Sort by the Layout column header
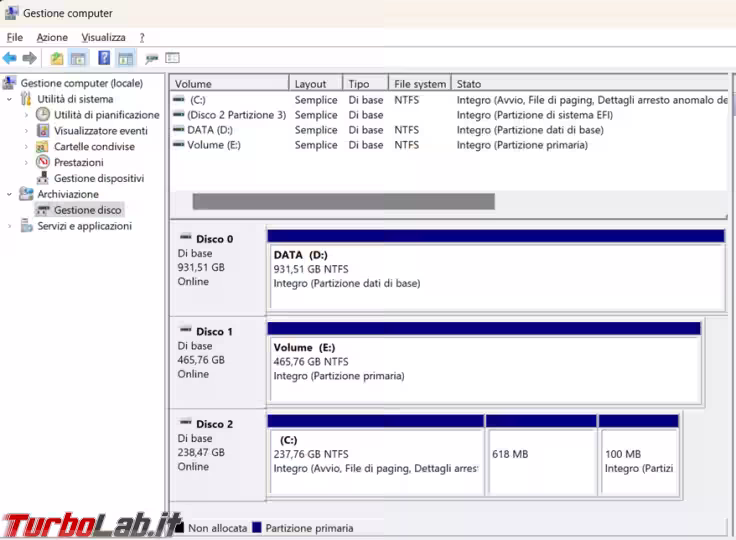Viewport: 736px width, 540px height. (x=315, y=84)
